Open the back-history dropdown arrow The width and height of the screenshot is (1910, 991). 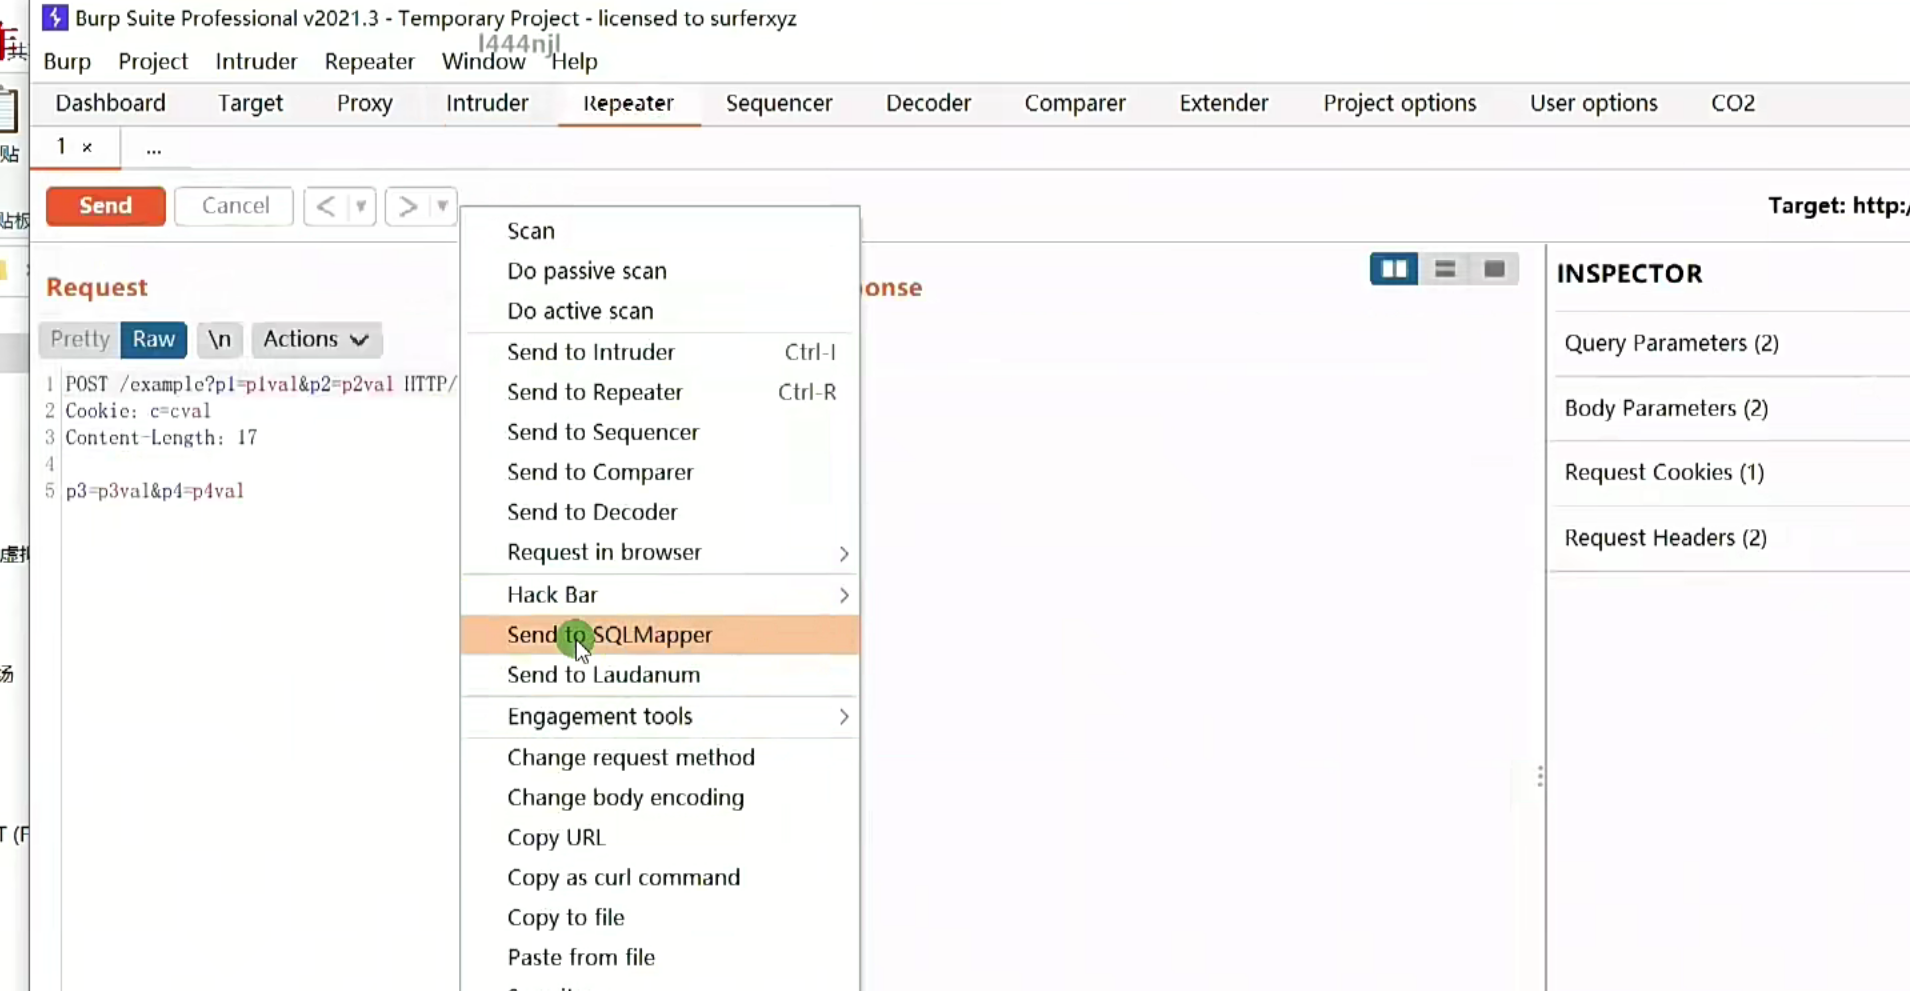361,206
